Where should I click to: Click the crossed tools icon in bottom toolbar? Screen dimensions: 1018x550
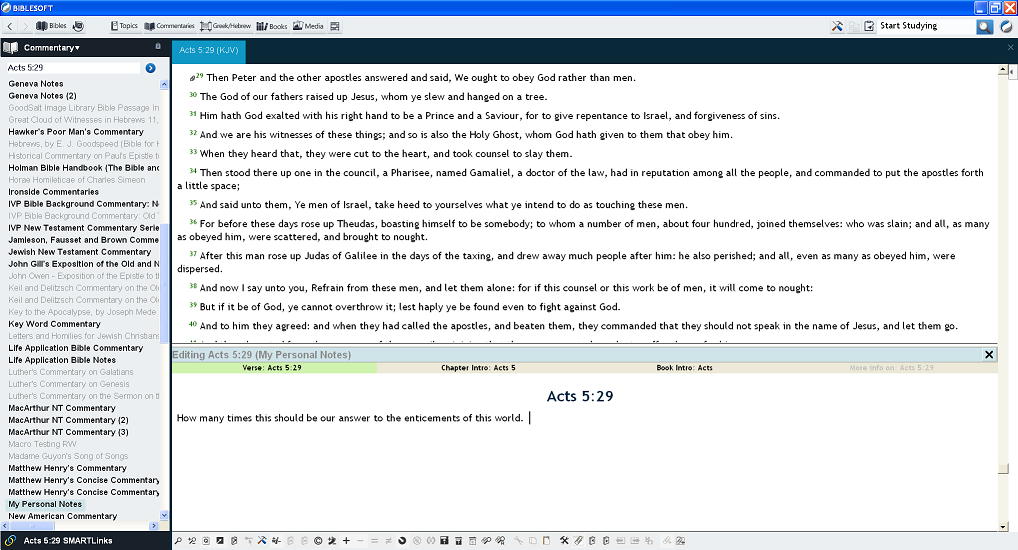262,540
